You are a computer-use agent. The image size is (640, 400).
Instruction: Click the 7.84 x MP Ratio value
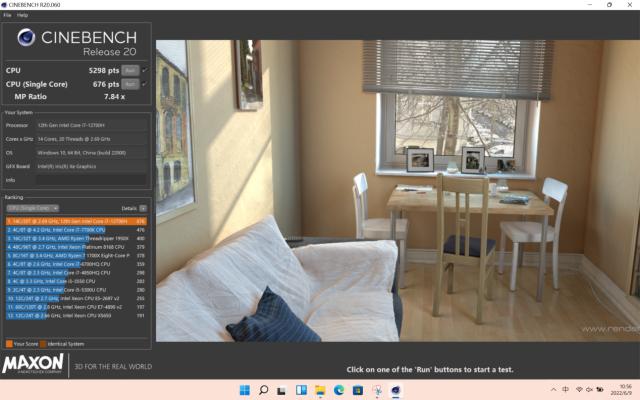click(115, 97)
